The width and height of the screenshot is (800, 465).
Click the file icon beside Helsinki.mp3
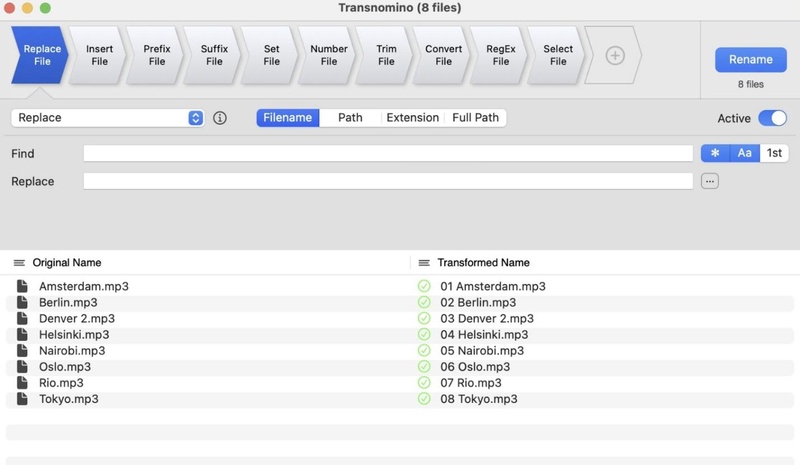(x=22, y=334)
